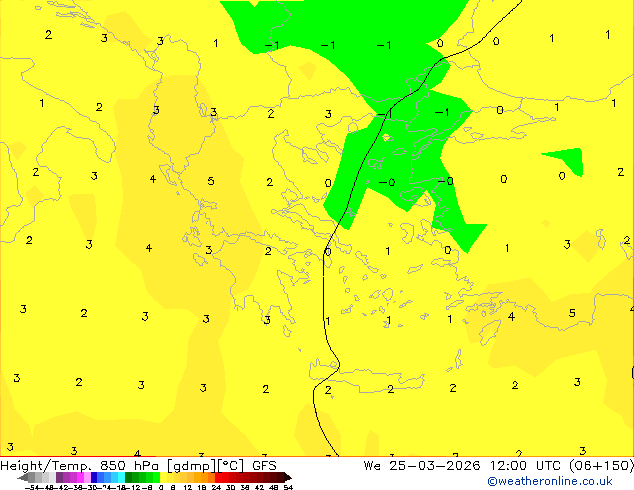The image size is (634, 490).
Task: Click the dark blue legend swatch above -30
Action: pyautogui.click(x=94, y=477)
